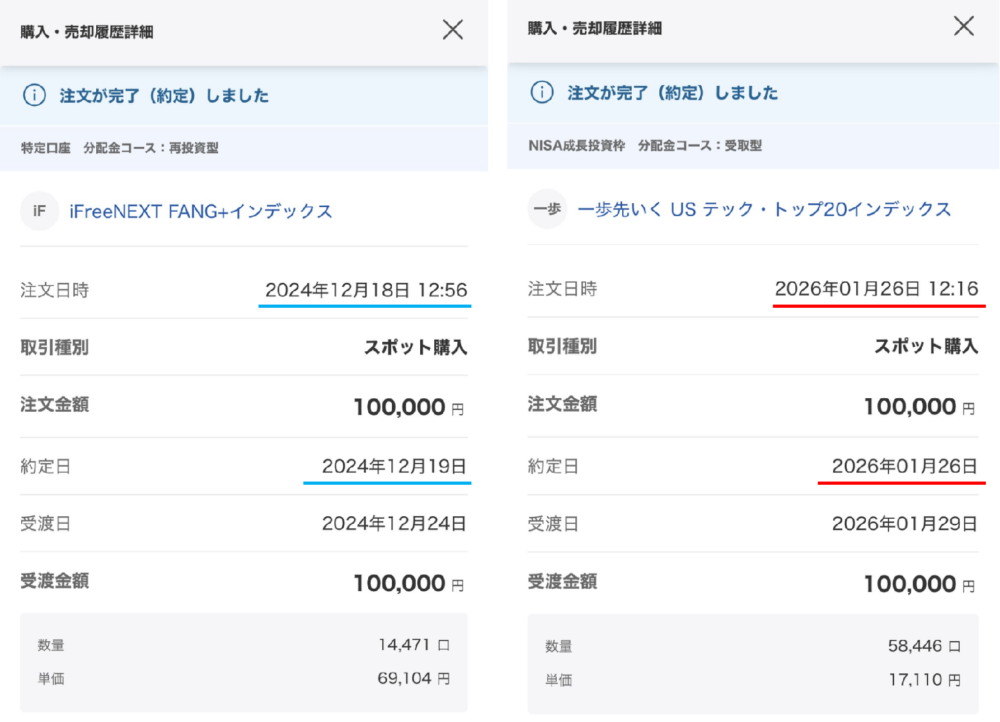The image size is (1000, 722).
Task: Click the 一歩 fund icon for US テック・トップ20
Action: pyautogui.click(x=547, y=210)
